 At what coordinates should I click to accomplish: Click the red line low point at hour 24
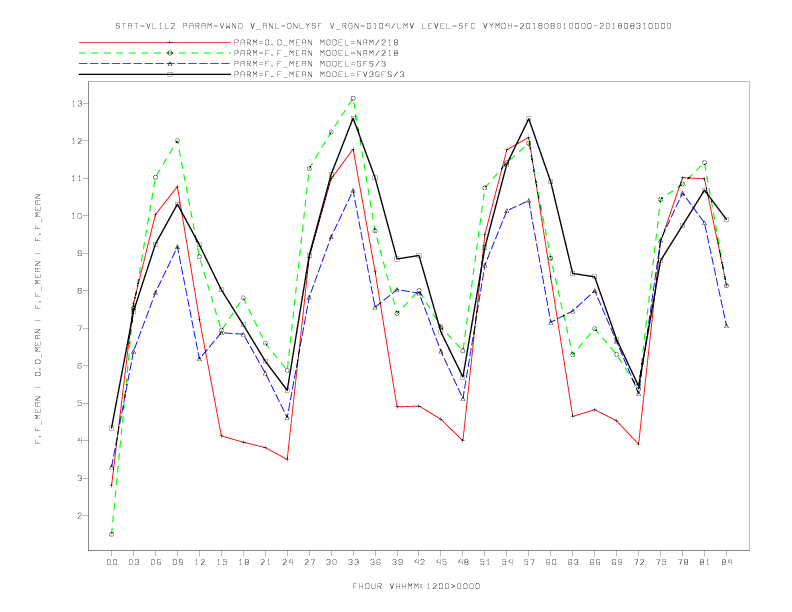pyautogui.click(x=287, y=460)
